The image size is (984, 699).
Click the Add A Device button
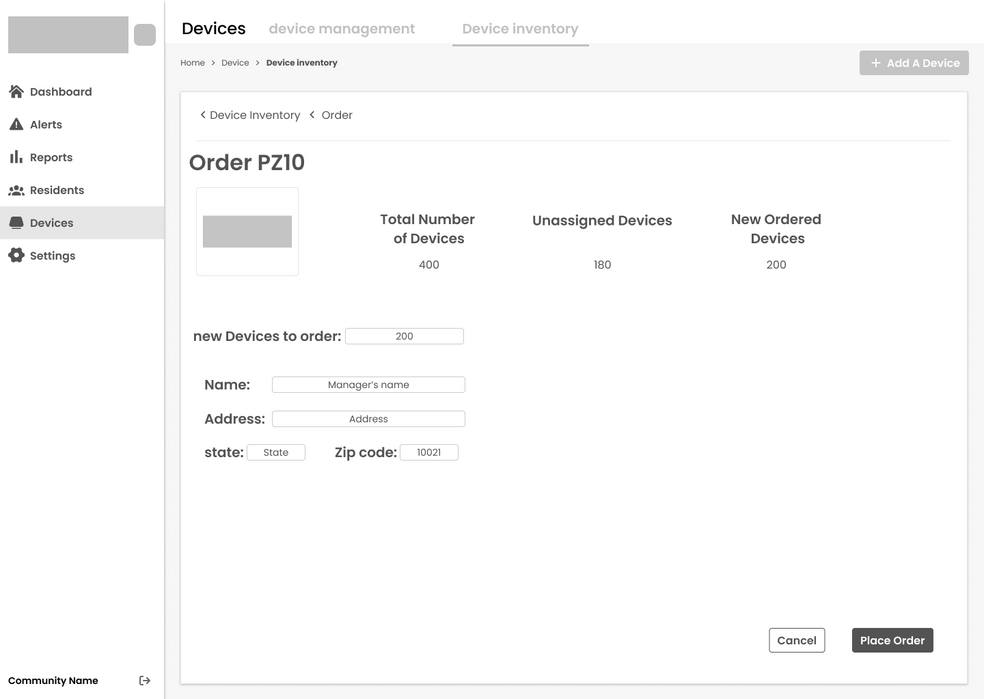[914, 63]
